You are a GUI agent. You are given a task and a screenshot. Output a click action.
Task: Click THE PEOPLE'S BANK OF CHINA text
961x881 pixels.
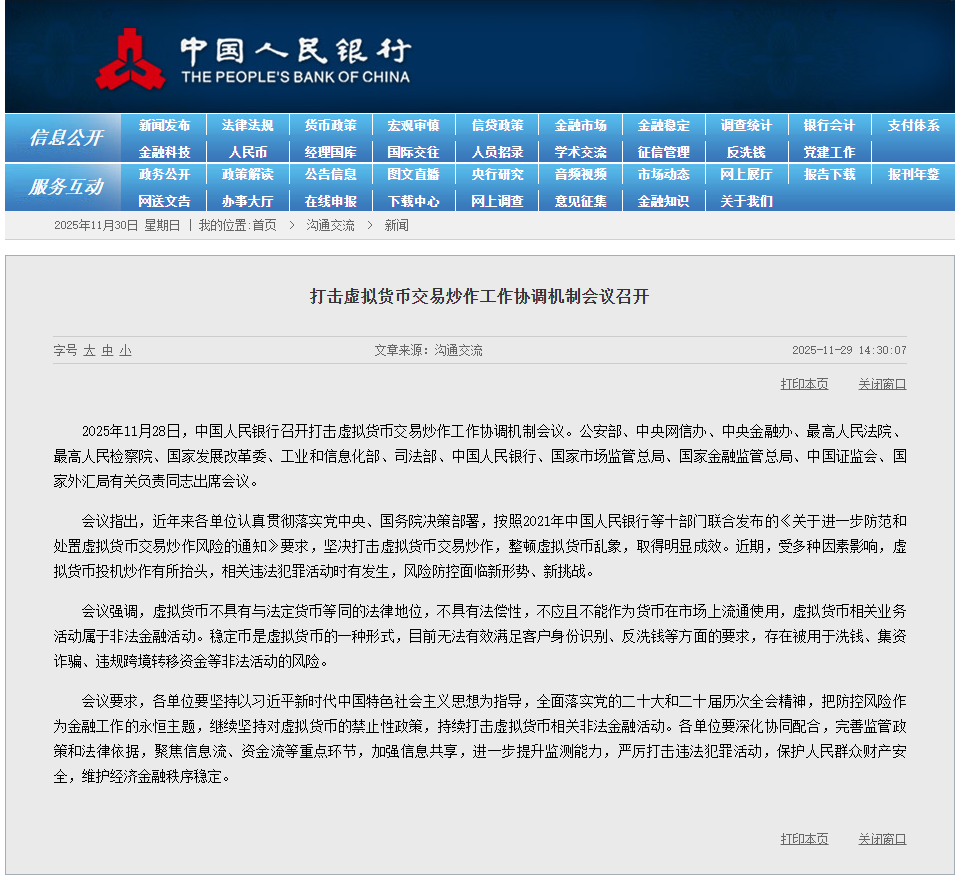(x=295, y=77)
